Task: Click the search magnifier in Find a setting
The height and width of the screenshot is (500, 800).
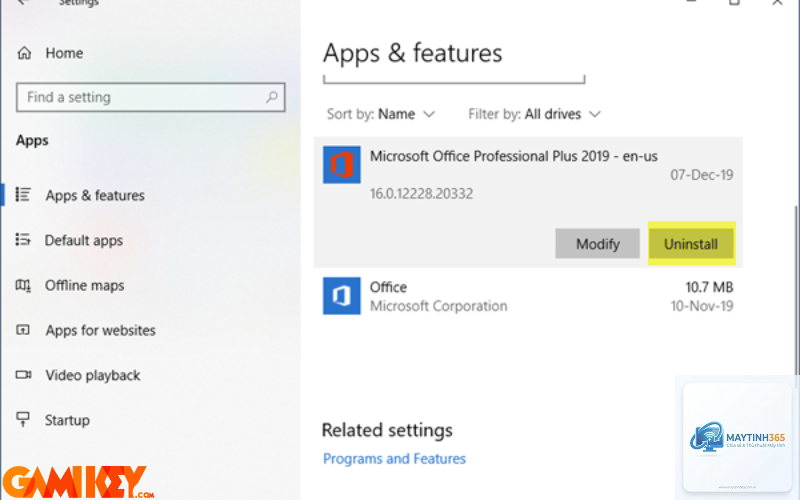Action: [272, 96]
